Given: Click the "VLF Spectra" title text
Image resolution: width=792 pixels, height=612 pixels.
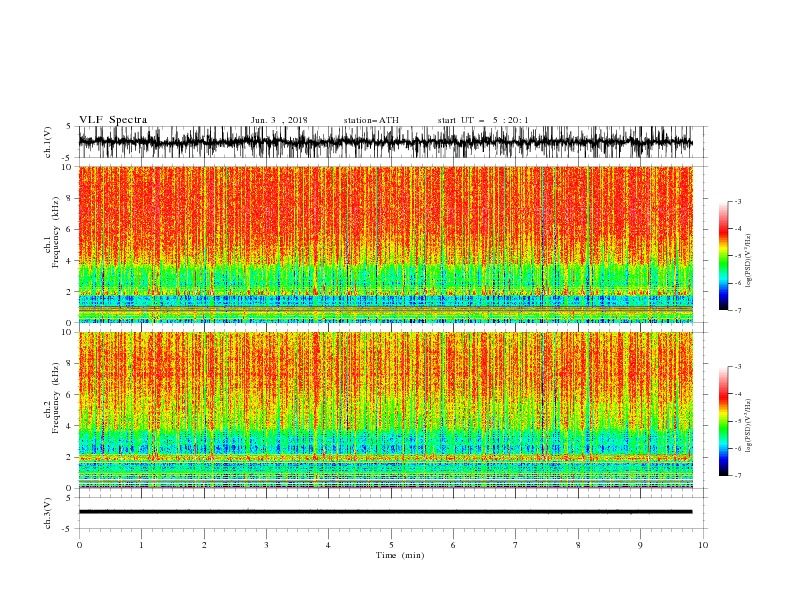Looking at the screenshot, I should click(113, 120).
